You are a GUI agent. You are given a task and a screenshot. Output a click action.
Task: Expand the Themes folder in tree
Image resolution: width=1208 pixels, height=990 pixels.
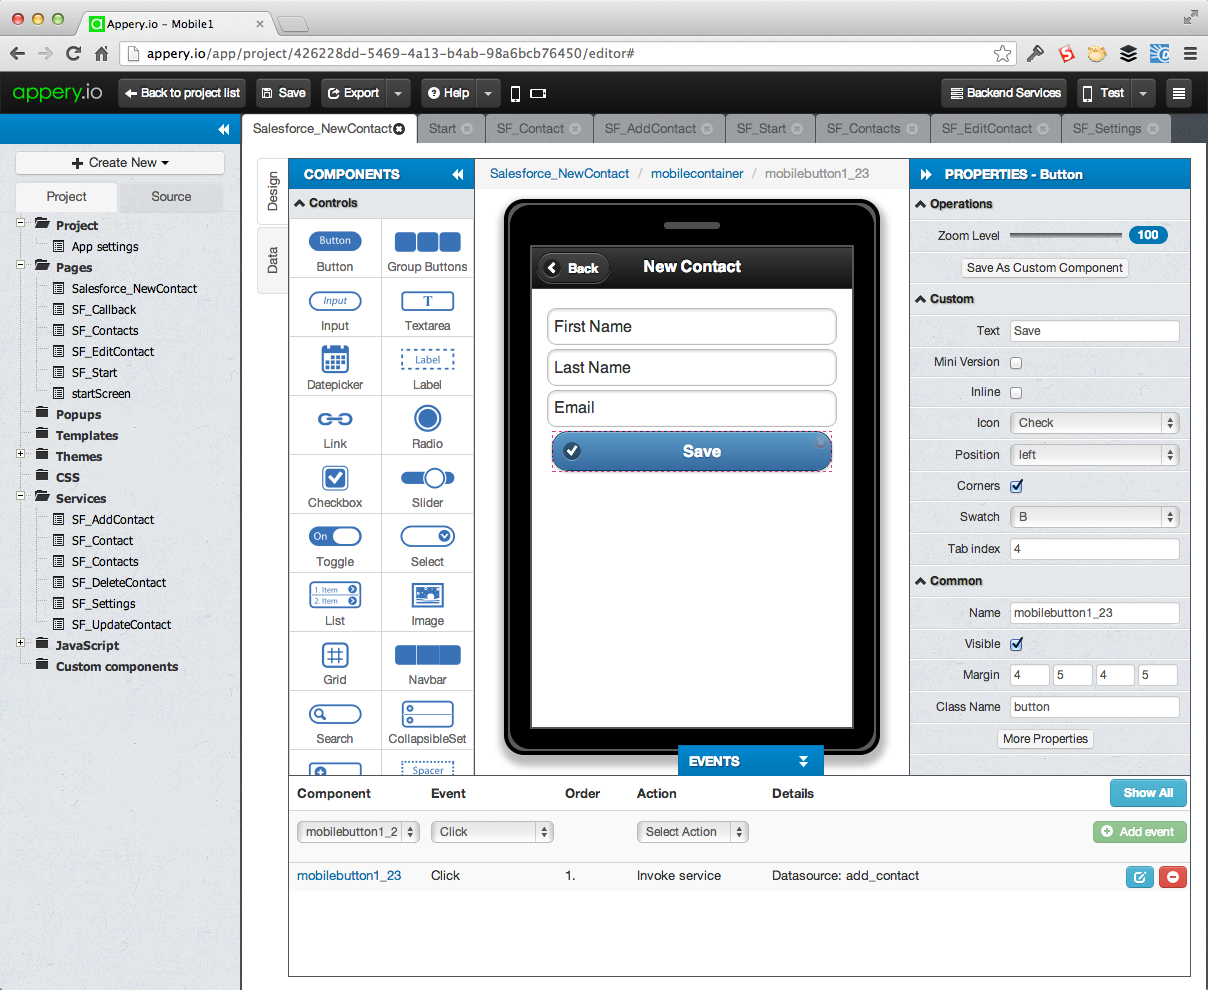click(21, 454)
